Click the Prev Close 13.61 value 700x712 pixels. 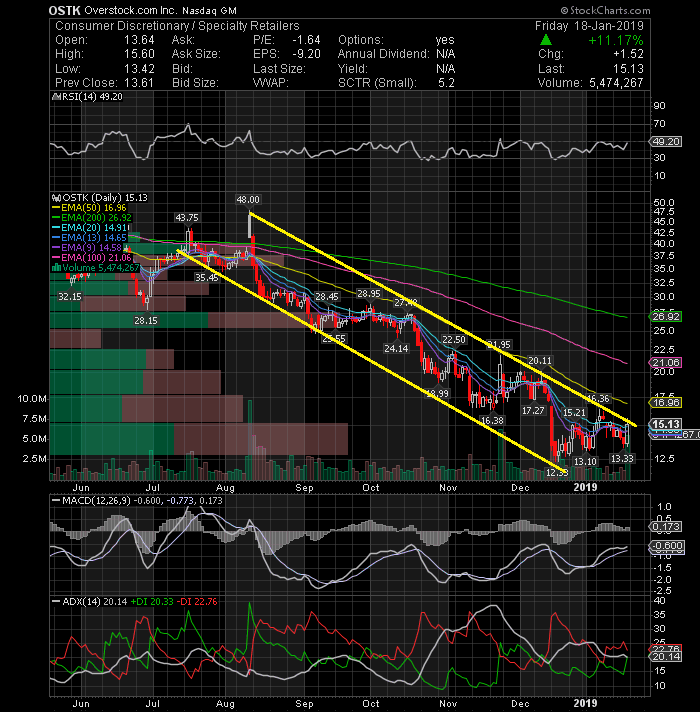coord(138,83)
